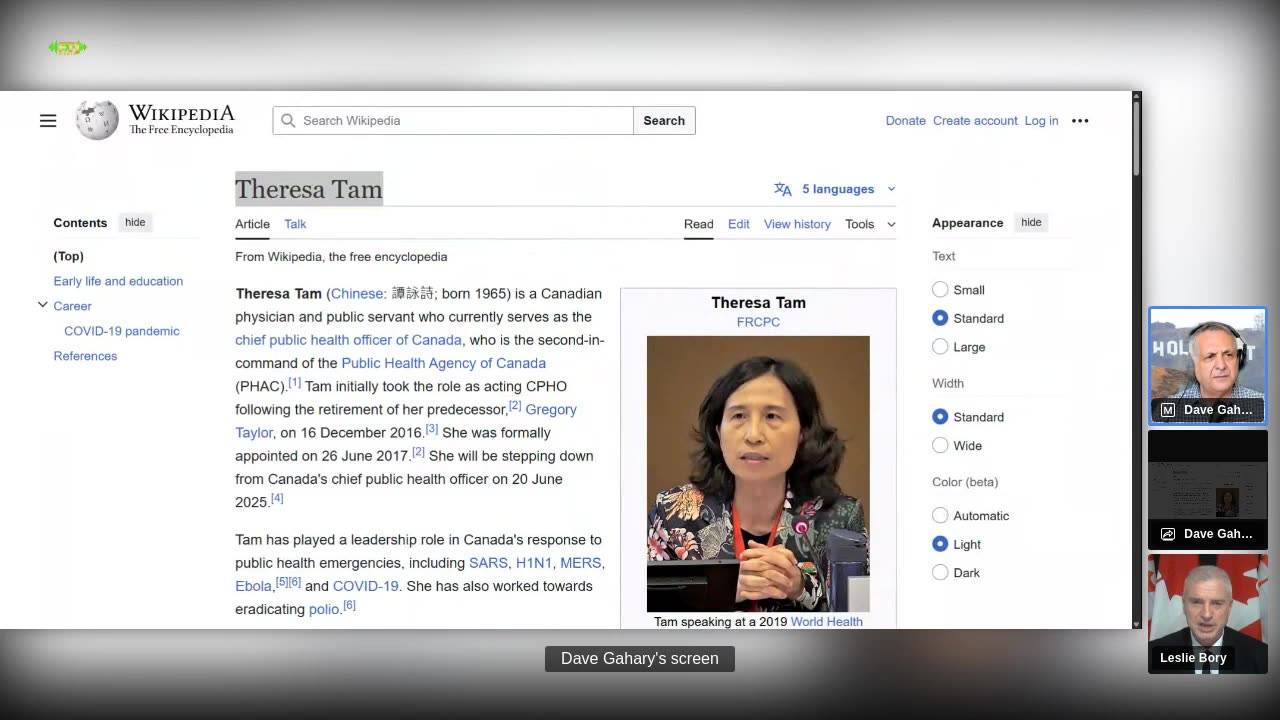Select Standard width option
Image resolution: width=1280 pixels, height=720 pixels.
(940, 417)
